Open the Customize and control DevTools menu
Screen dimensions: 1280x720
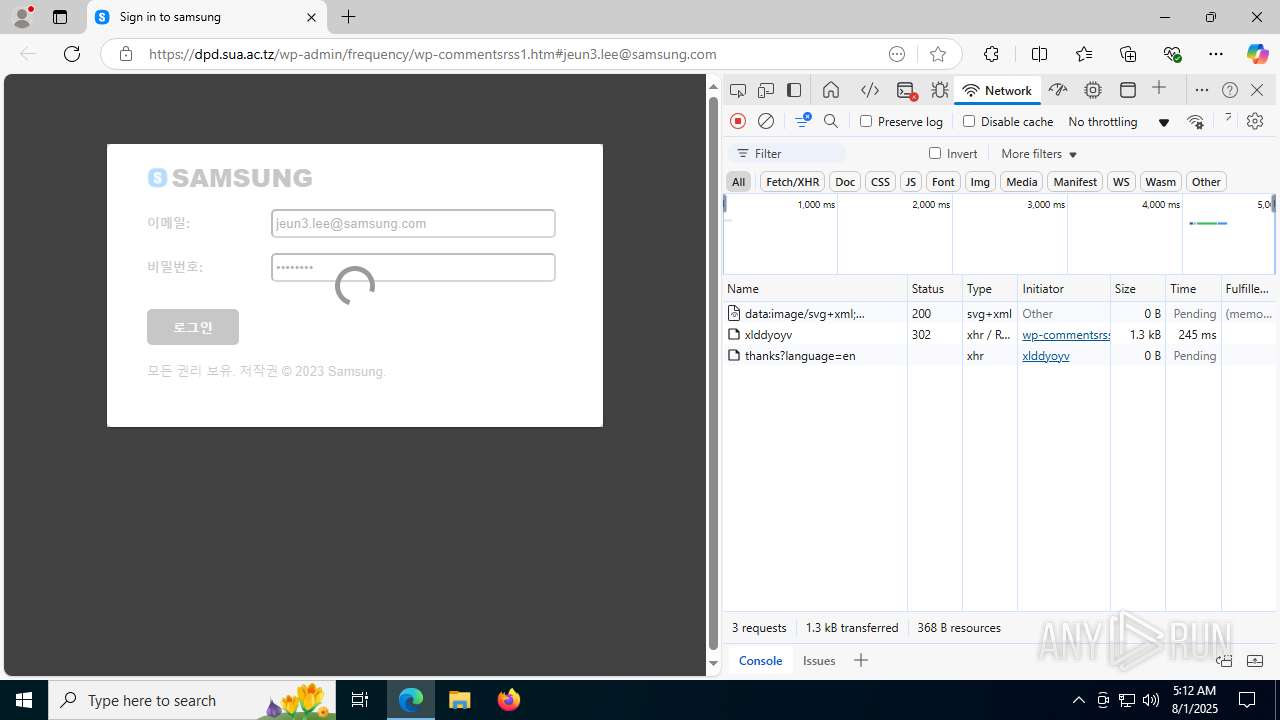pos(1202,90)
